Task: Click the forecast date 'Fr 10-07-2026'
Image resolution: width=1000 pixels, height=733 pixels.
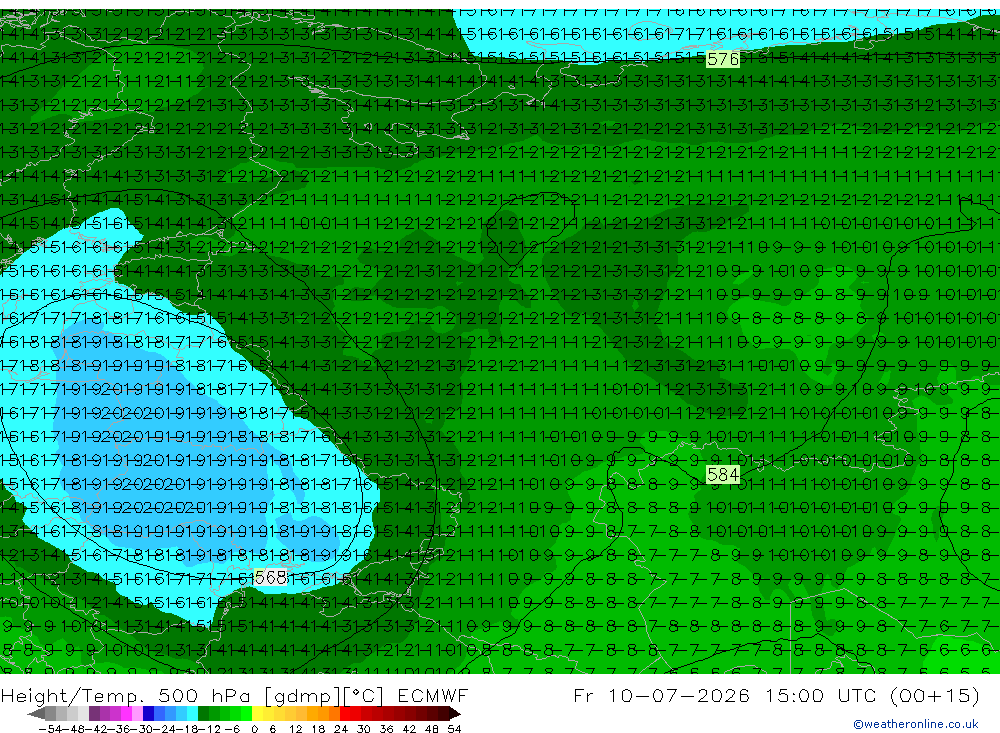Action: point(661,695)
